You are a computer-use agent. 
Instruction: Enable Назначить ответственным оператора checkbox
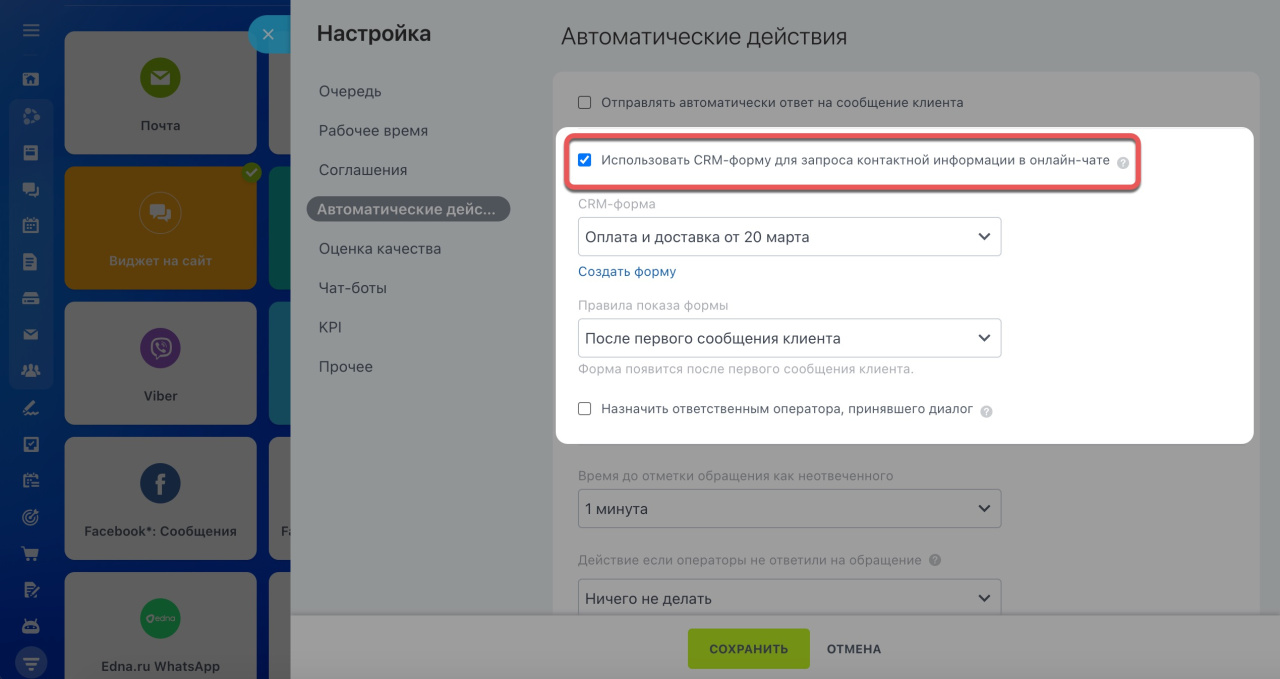[x=585, y=409]
